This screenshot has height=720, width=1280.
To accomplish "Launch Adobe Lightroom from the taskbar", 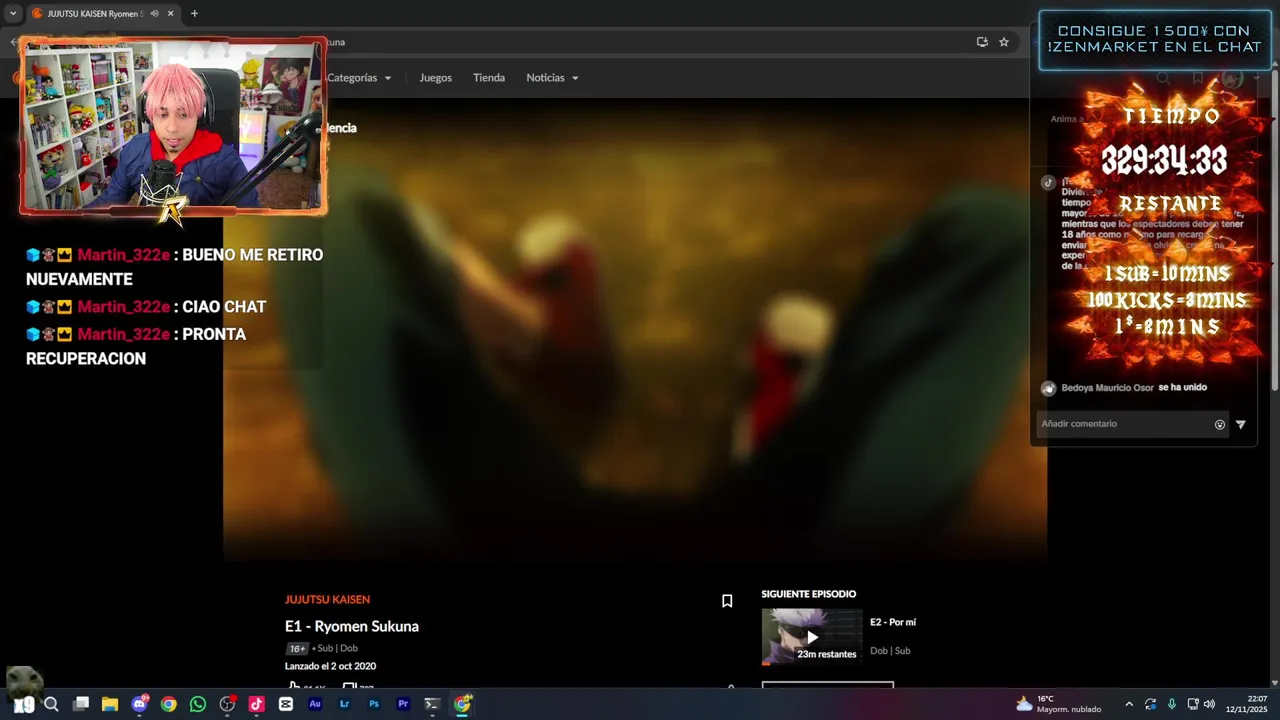I will coord(344,704).
